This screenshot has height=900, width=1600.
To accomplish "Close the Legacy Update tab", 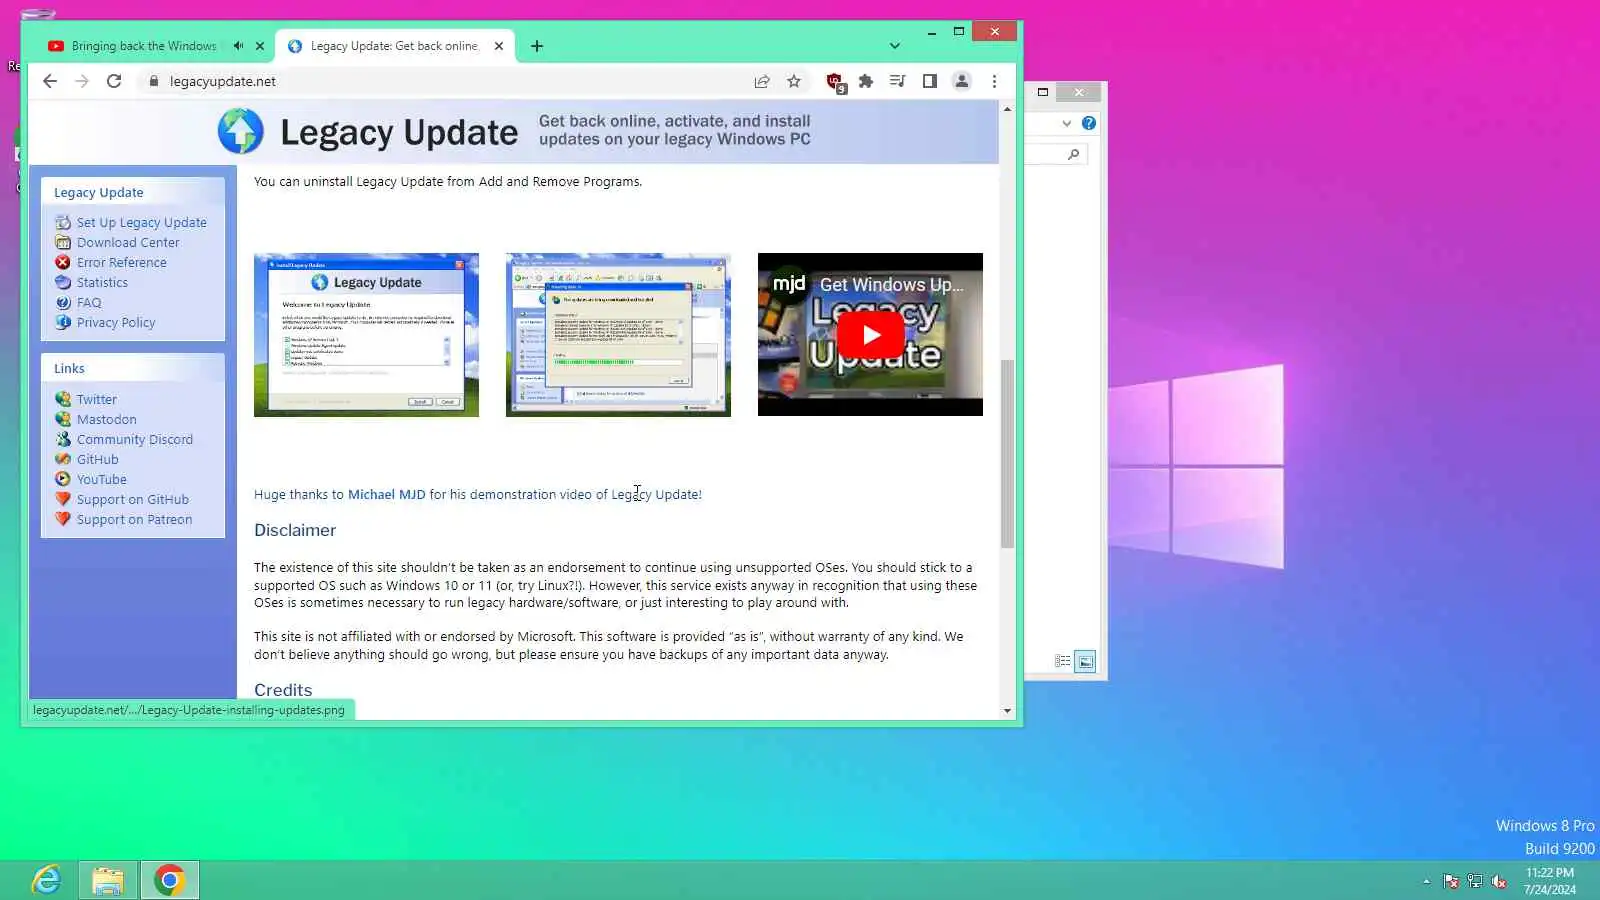I will 499,46.
